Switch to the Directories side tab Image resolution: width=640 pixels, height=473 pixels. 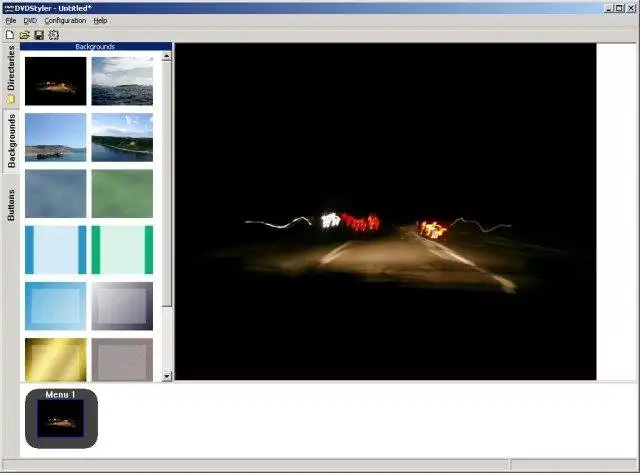(11, 74)
